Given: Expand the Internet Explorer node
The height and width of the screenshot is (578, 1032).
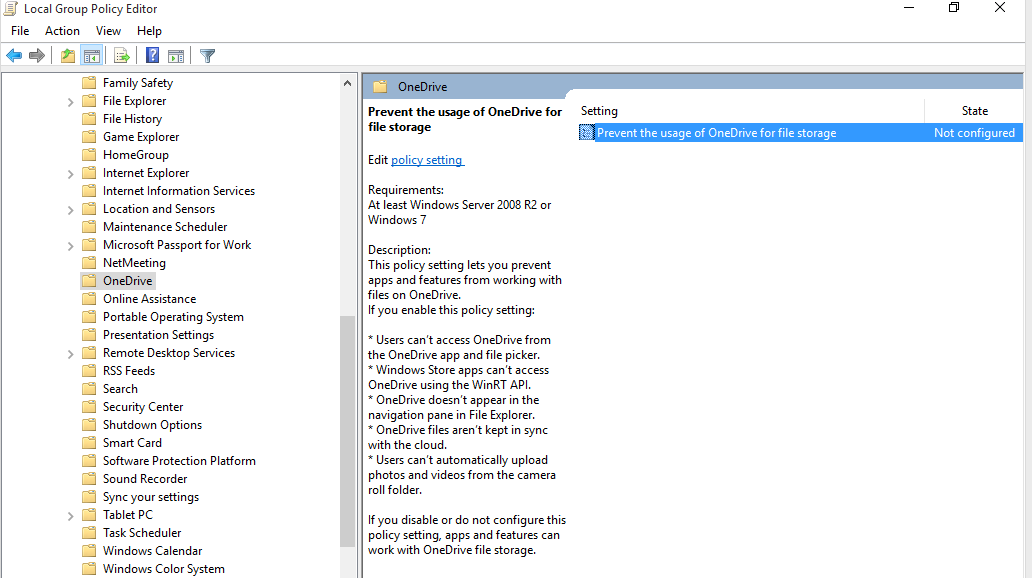Looking at the screenshot, I should pos(70,174).
